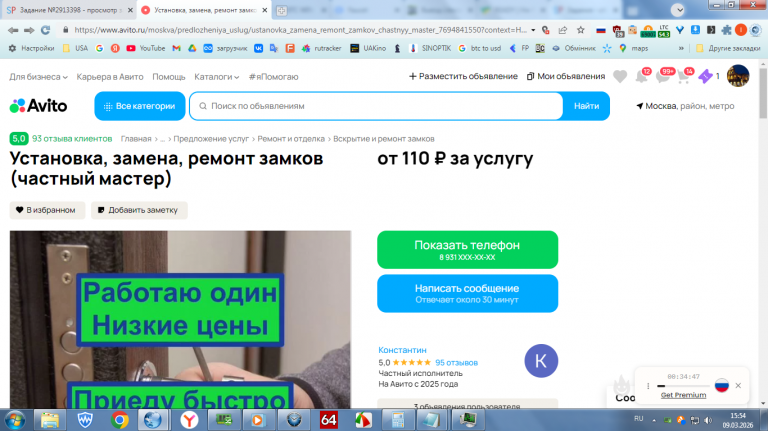Open 93 отзыва клиентов rating link
This screenshot has height=431, width=768.
coord(72,139)
